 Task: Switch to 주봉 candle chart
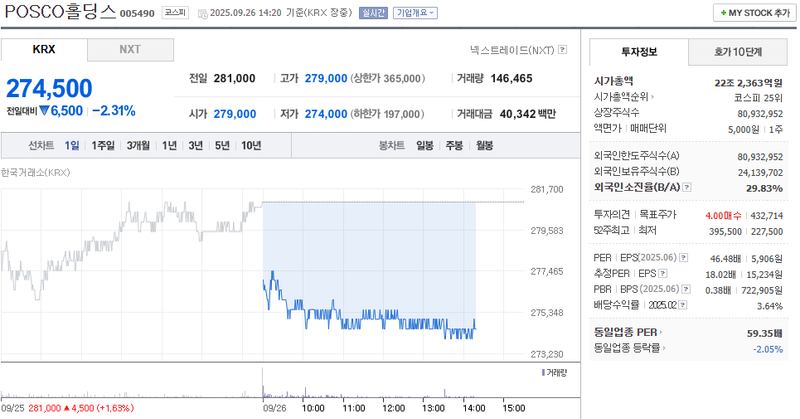click(454, 146)
